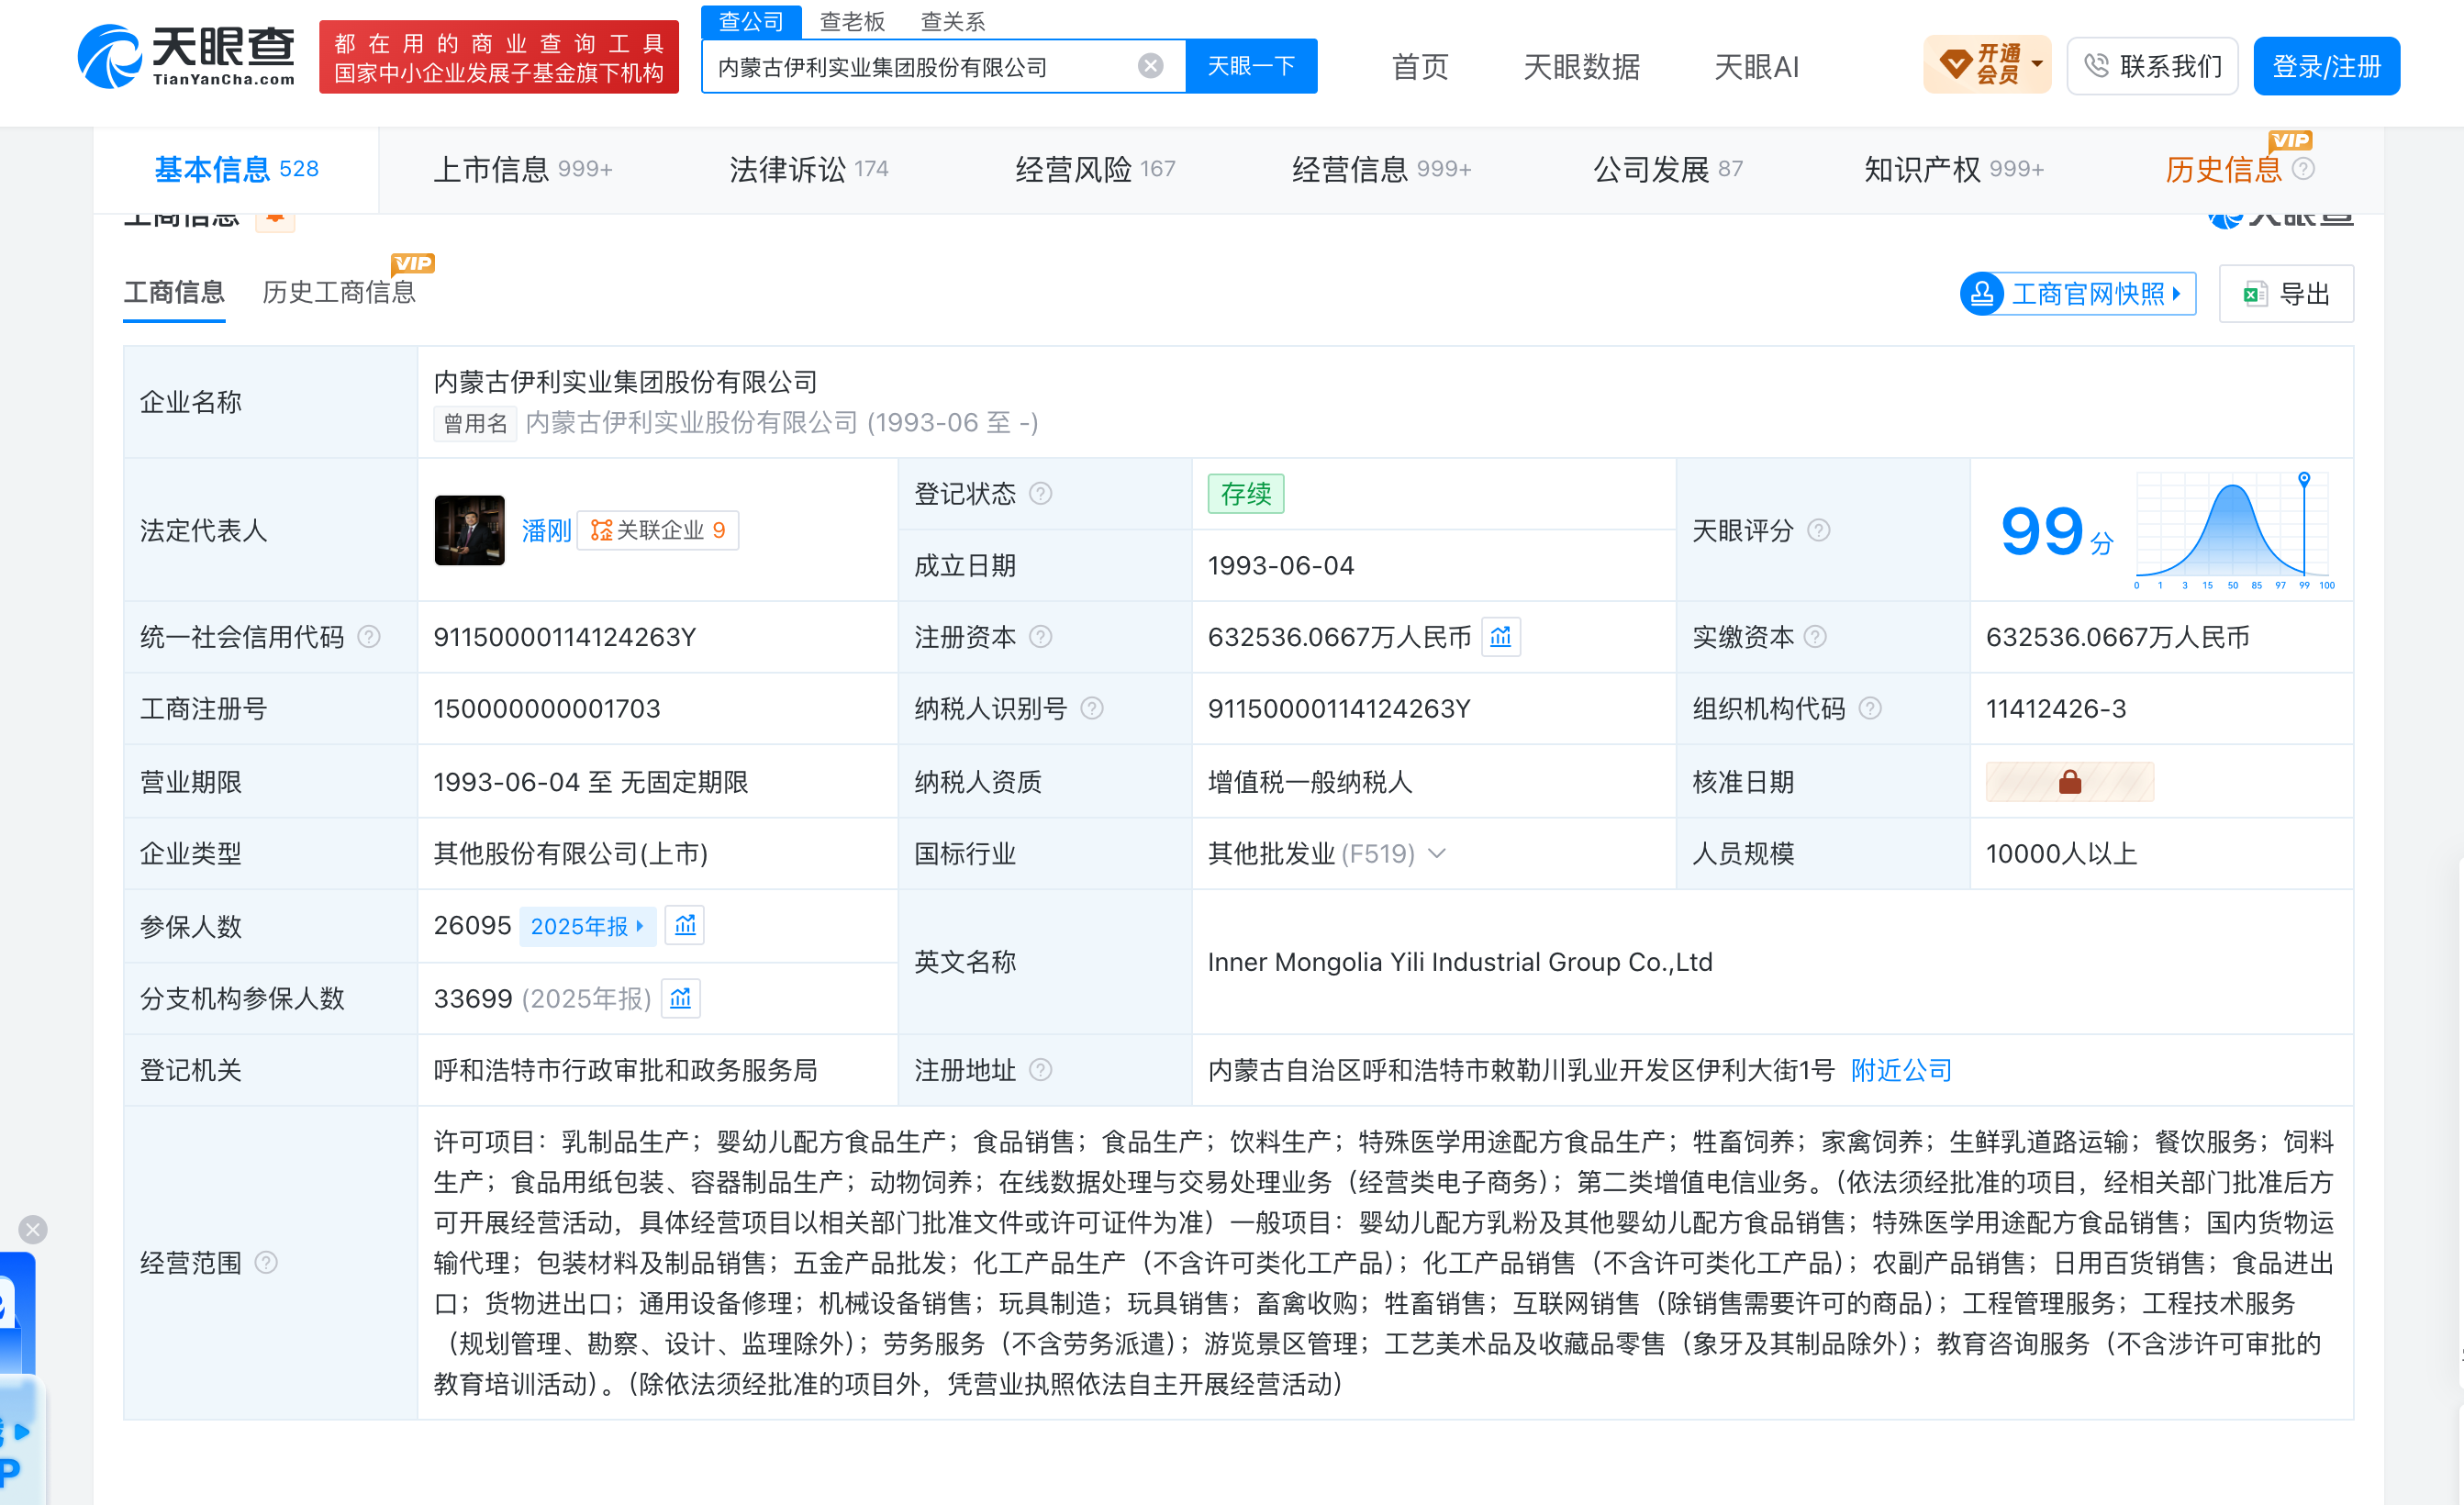The height and width of the screenshot is (1505, 2464).
Task: Show help for 实缴资本
Action: [1815, 637]
